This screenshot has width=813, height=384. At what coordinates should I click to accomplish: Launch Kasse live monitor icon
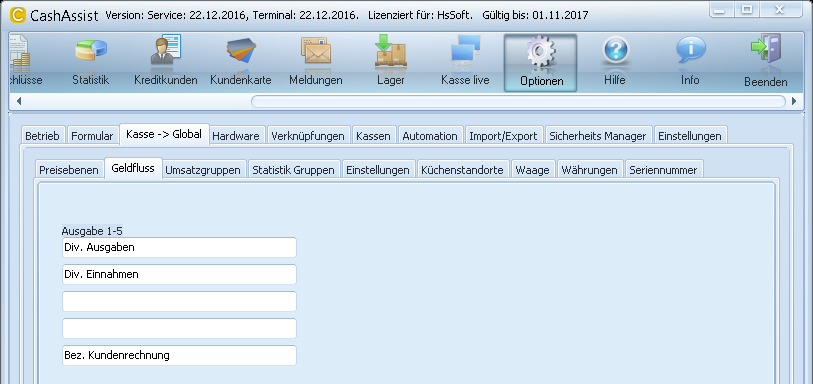click(x=465, y=51)
